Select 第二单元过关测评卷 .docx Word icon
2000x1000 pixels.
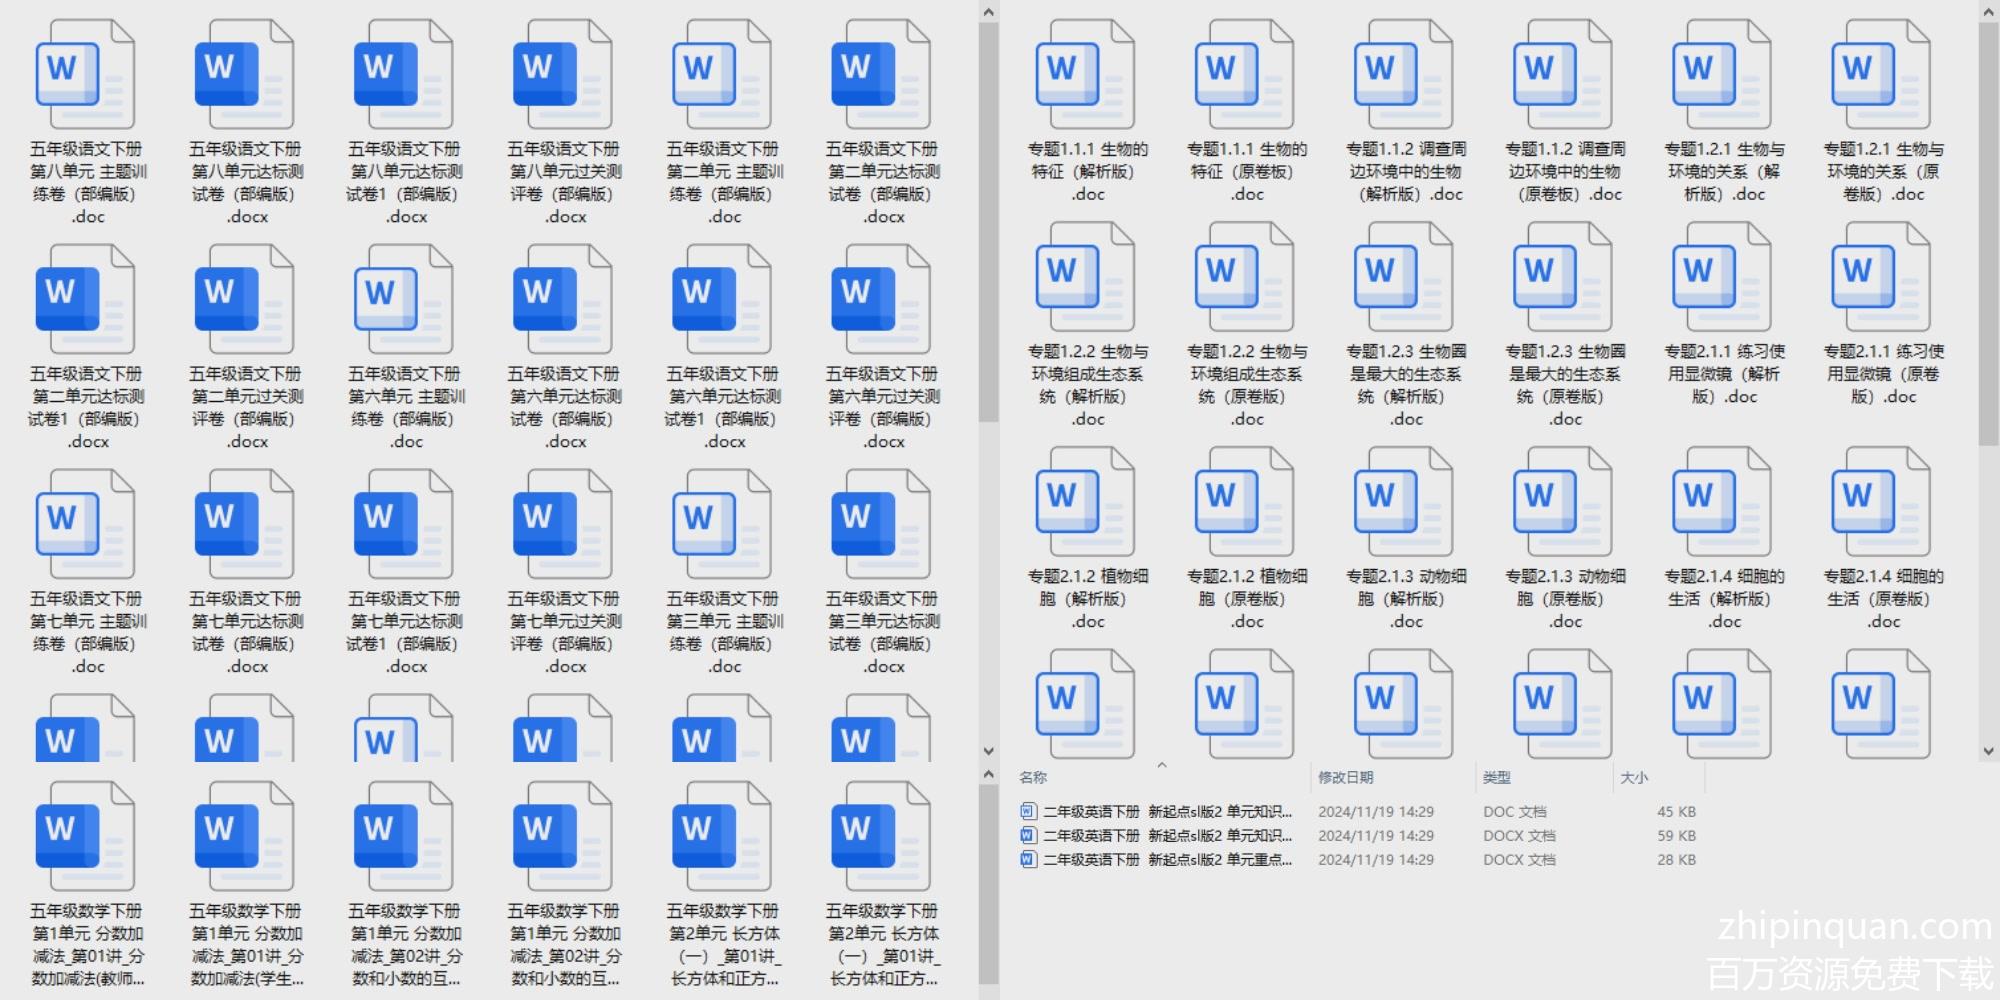244,301
